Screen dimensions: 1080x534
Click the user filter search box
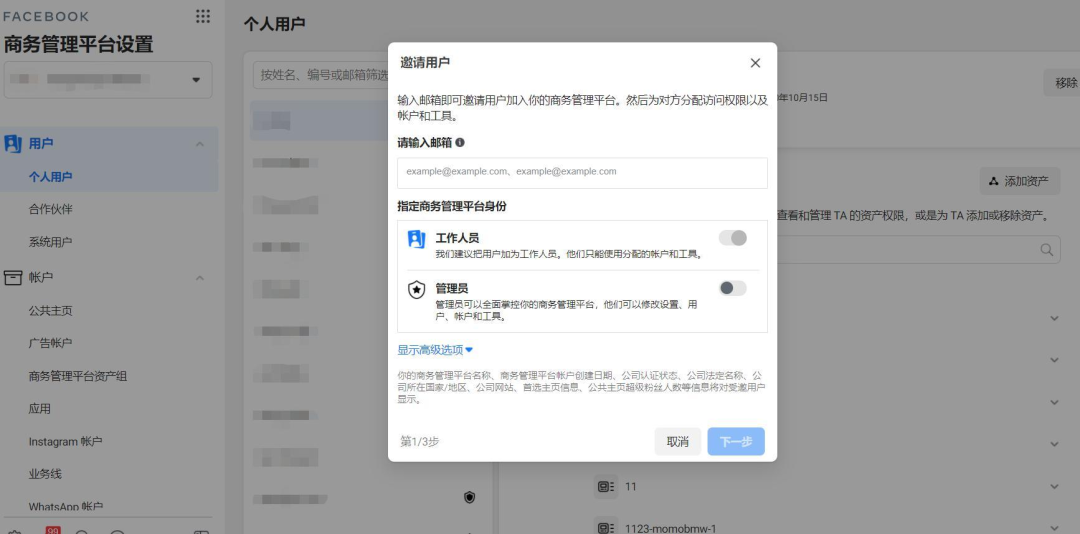click(x=320, y=74)
